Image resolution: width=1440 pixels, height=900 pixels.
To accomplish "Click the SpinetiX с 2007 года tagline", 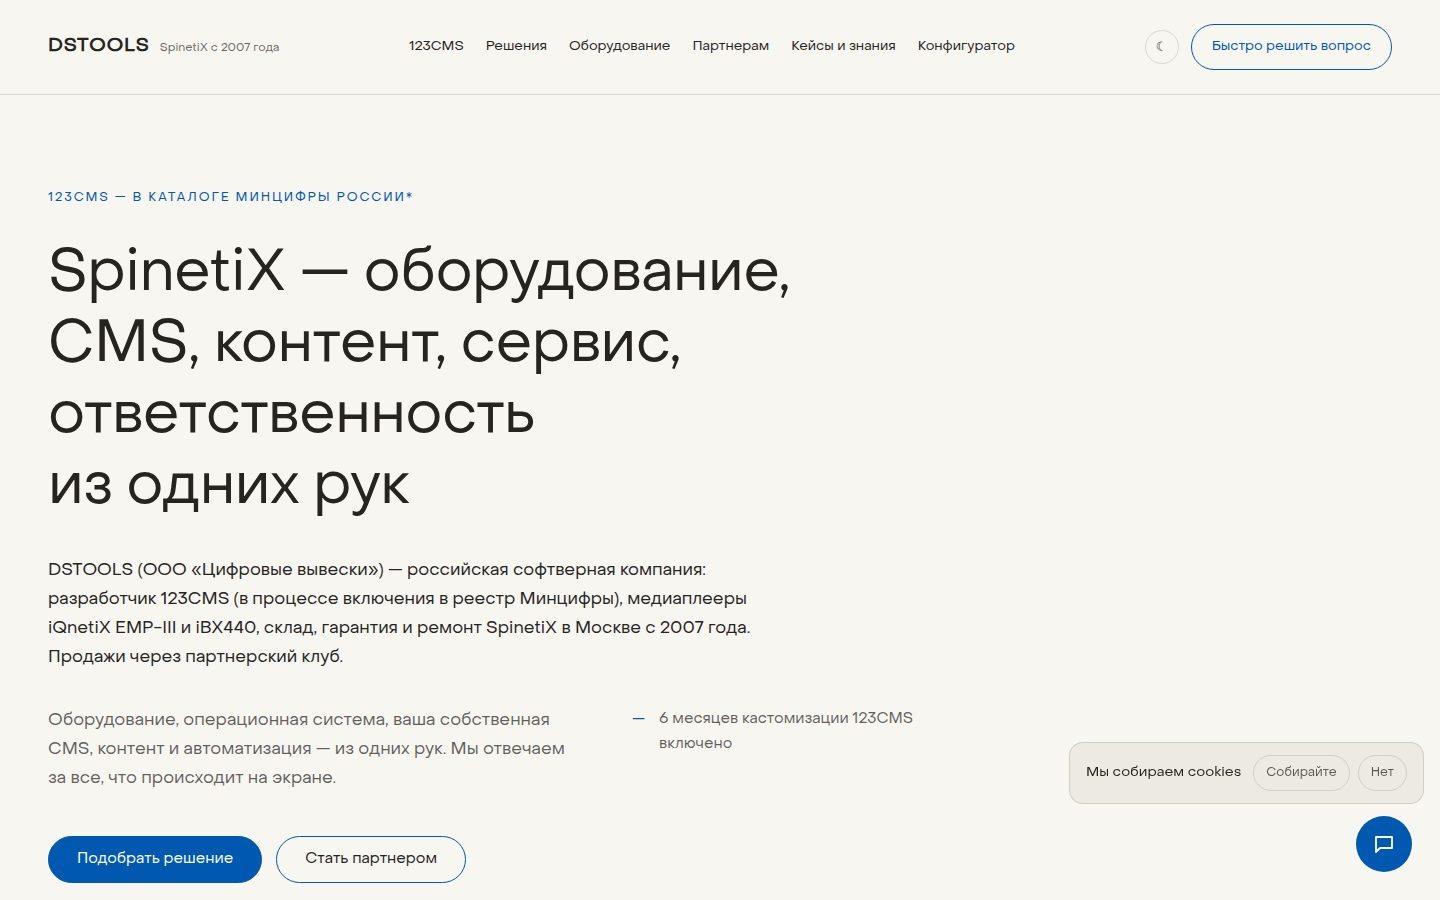I will click(x=219, y=47).
